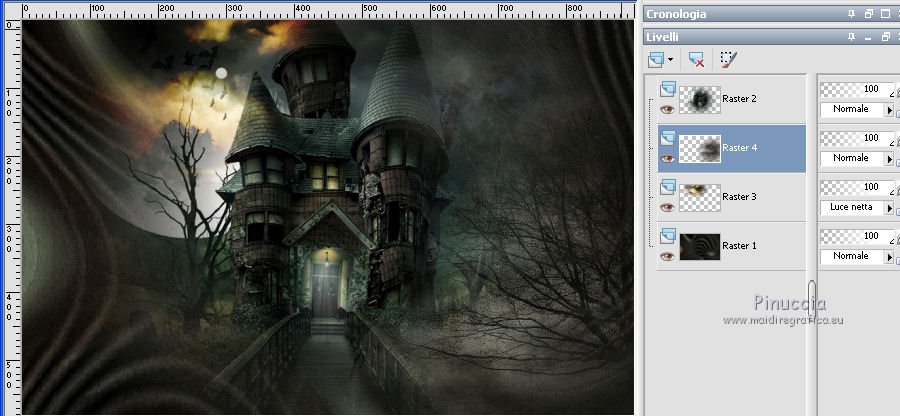Minimize the Livelli panel
This screenshot has height=416, width=900.
coord(868,37)
